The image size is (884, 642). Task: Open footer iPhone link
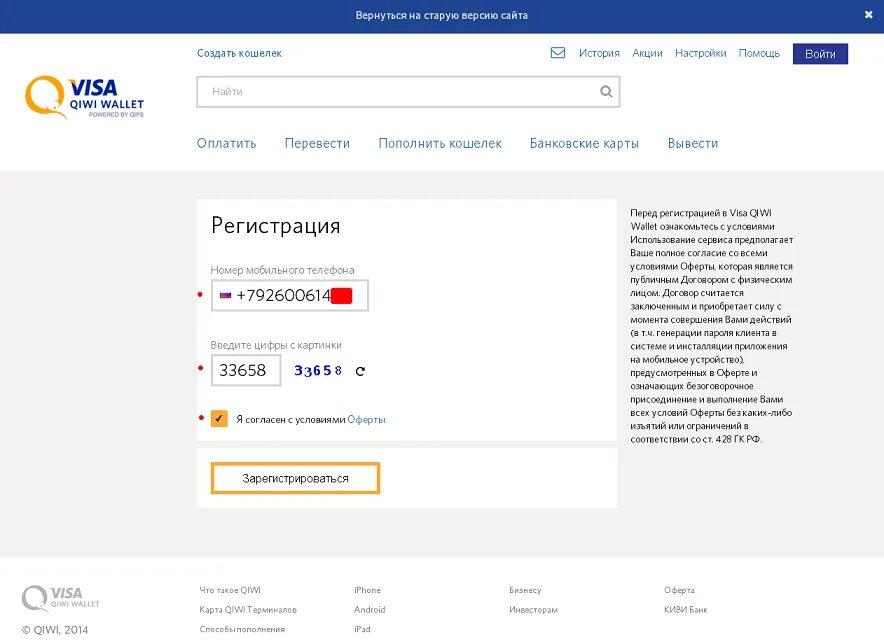point(367,590)
